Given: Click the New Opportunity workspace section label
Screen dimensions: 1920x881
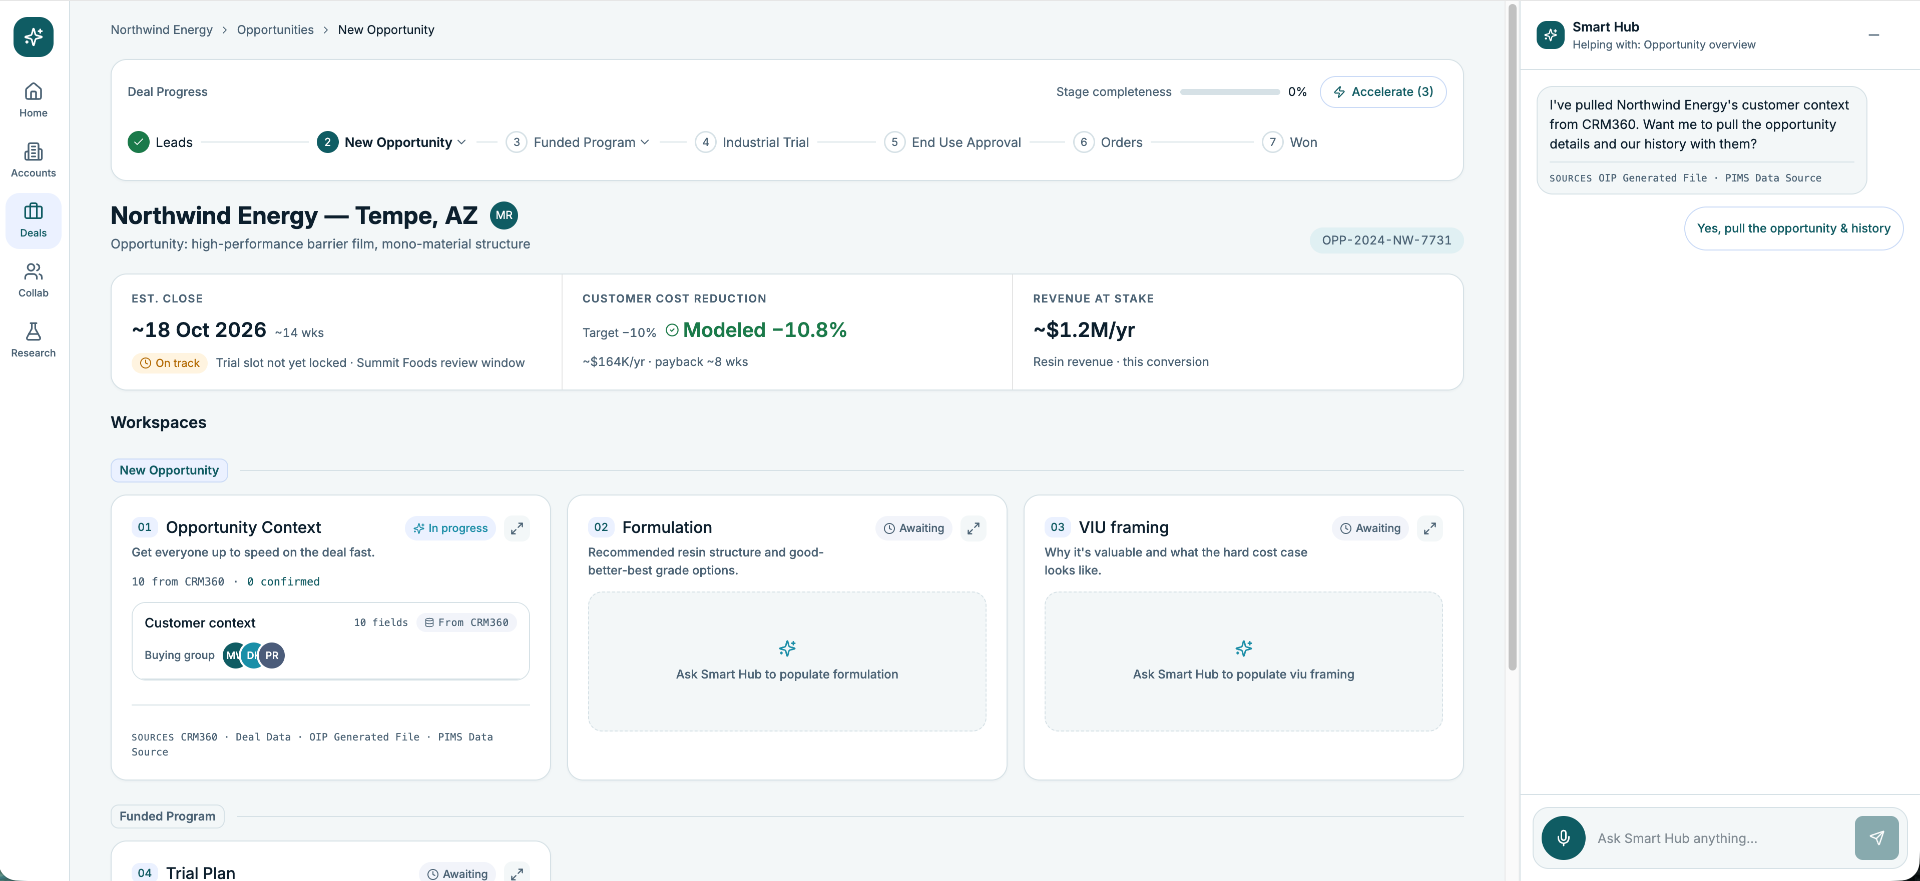Looking at the screenshot, I should (x=169, y=470).
